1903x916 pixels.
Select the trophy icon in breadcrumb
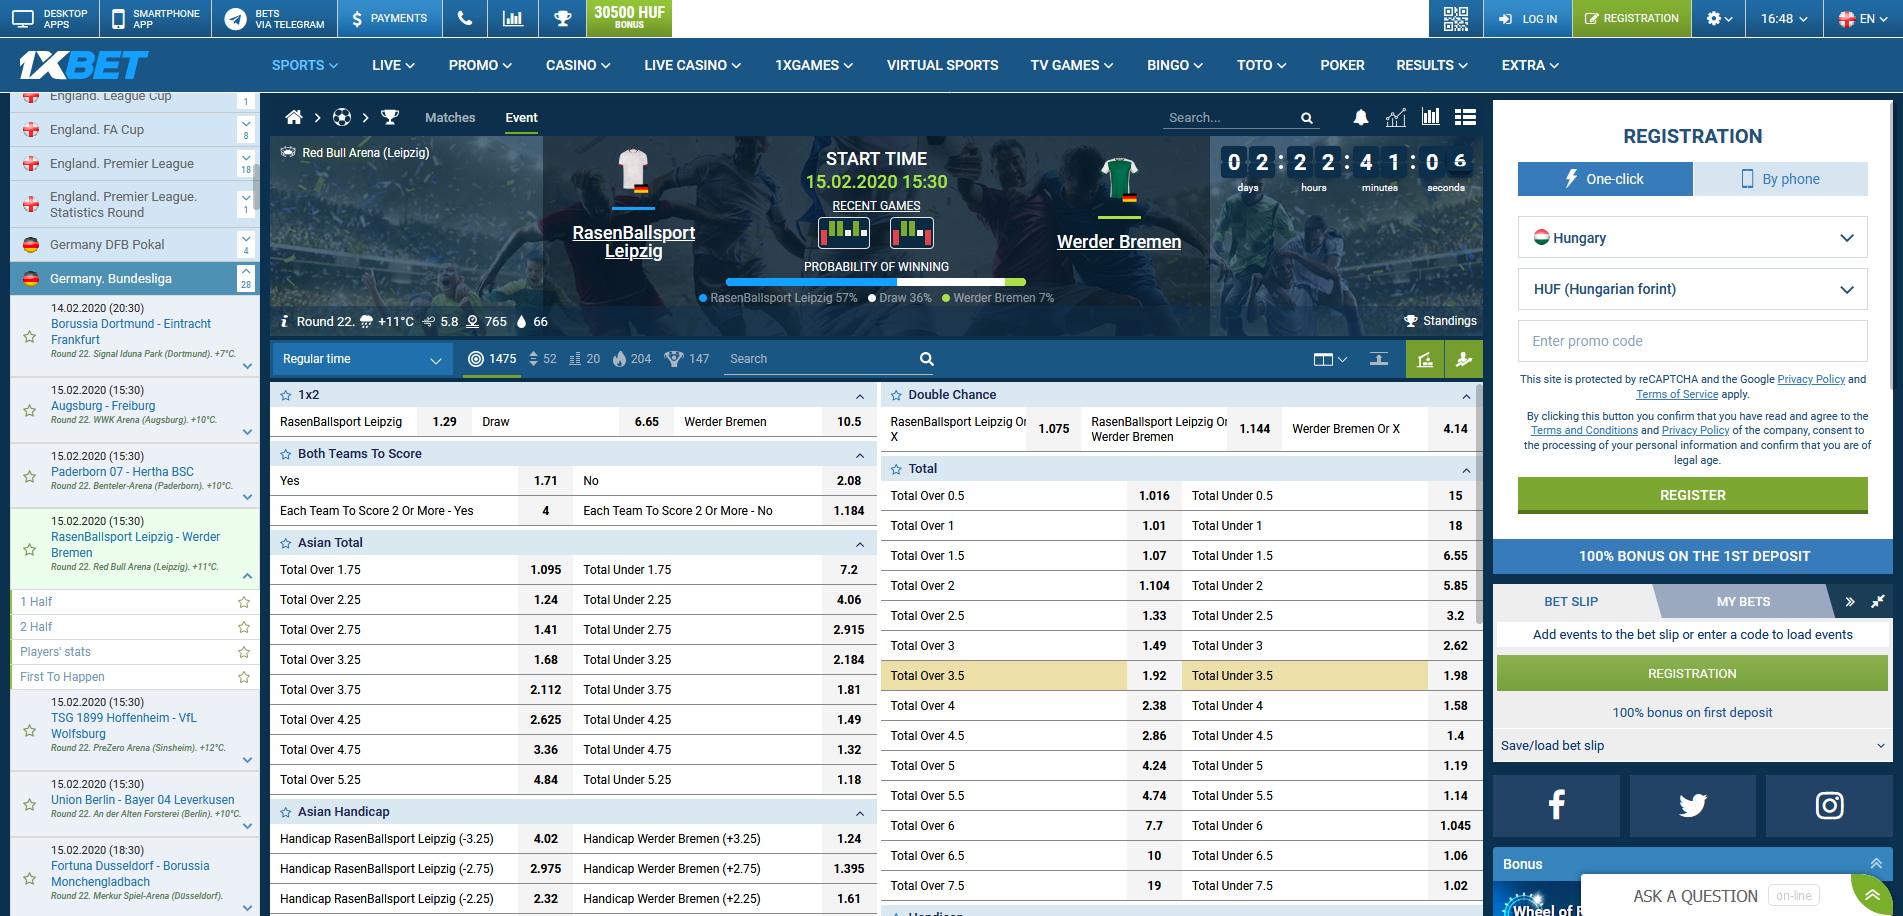coord(390,118)
